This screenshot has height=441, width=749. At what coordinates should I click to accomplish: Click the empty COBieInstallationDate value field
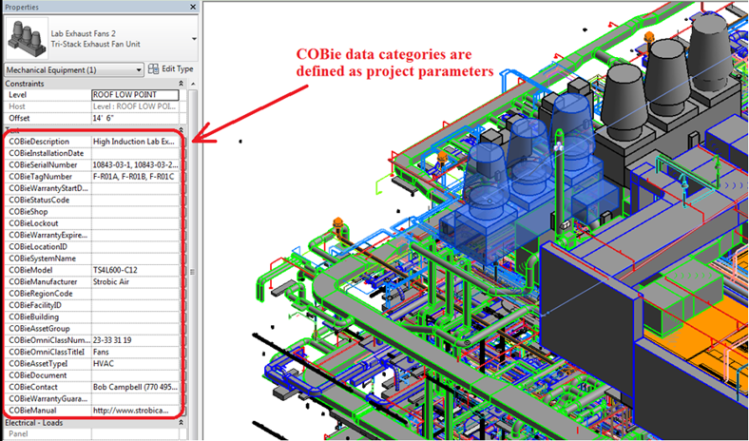(137, 153)
